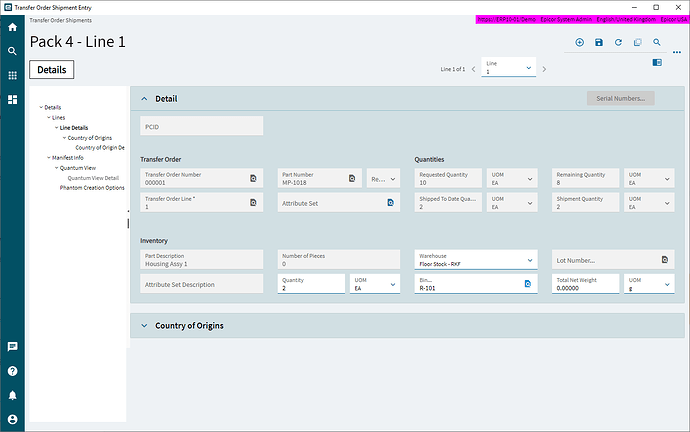
Task: Select Quantum View tree item
Action: pyautogui.click(x=78, y=168)
